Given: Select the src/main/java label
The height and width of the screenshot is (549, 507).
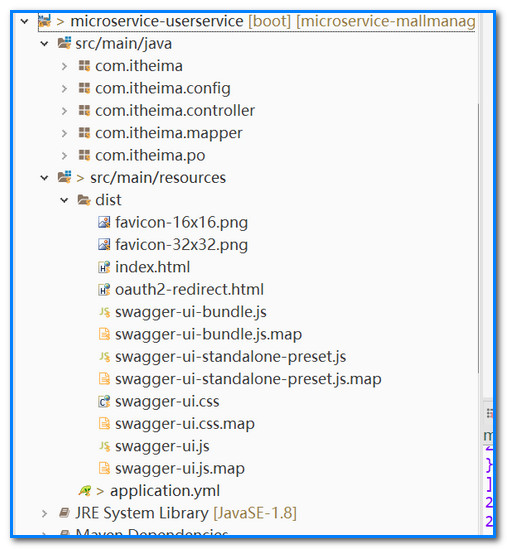Looking at the screenshot, I should [124, 44].
